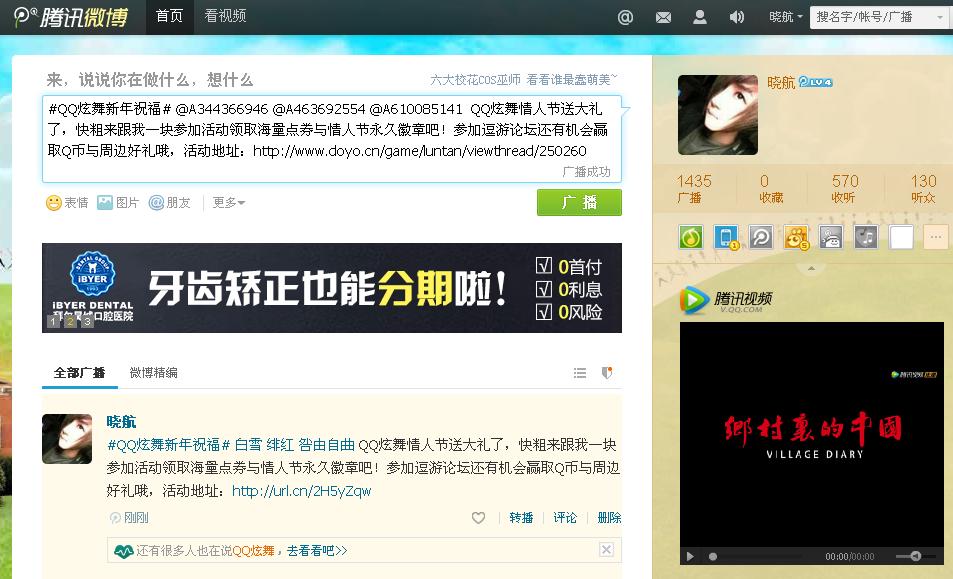Show more apps with the three-dots tile
Screen dimensions: 953x579
pos(936,237)
